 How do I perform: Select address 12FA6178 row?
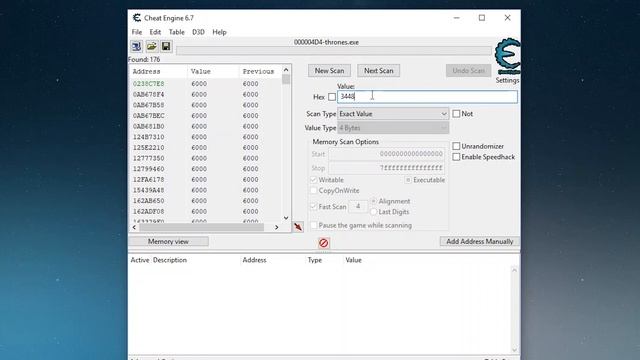click(x=205, y=179)
